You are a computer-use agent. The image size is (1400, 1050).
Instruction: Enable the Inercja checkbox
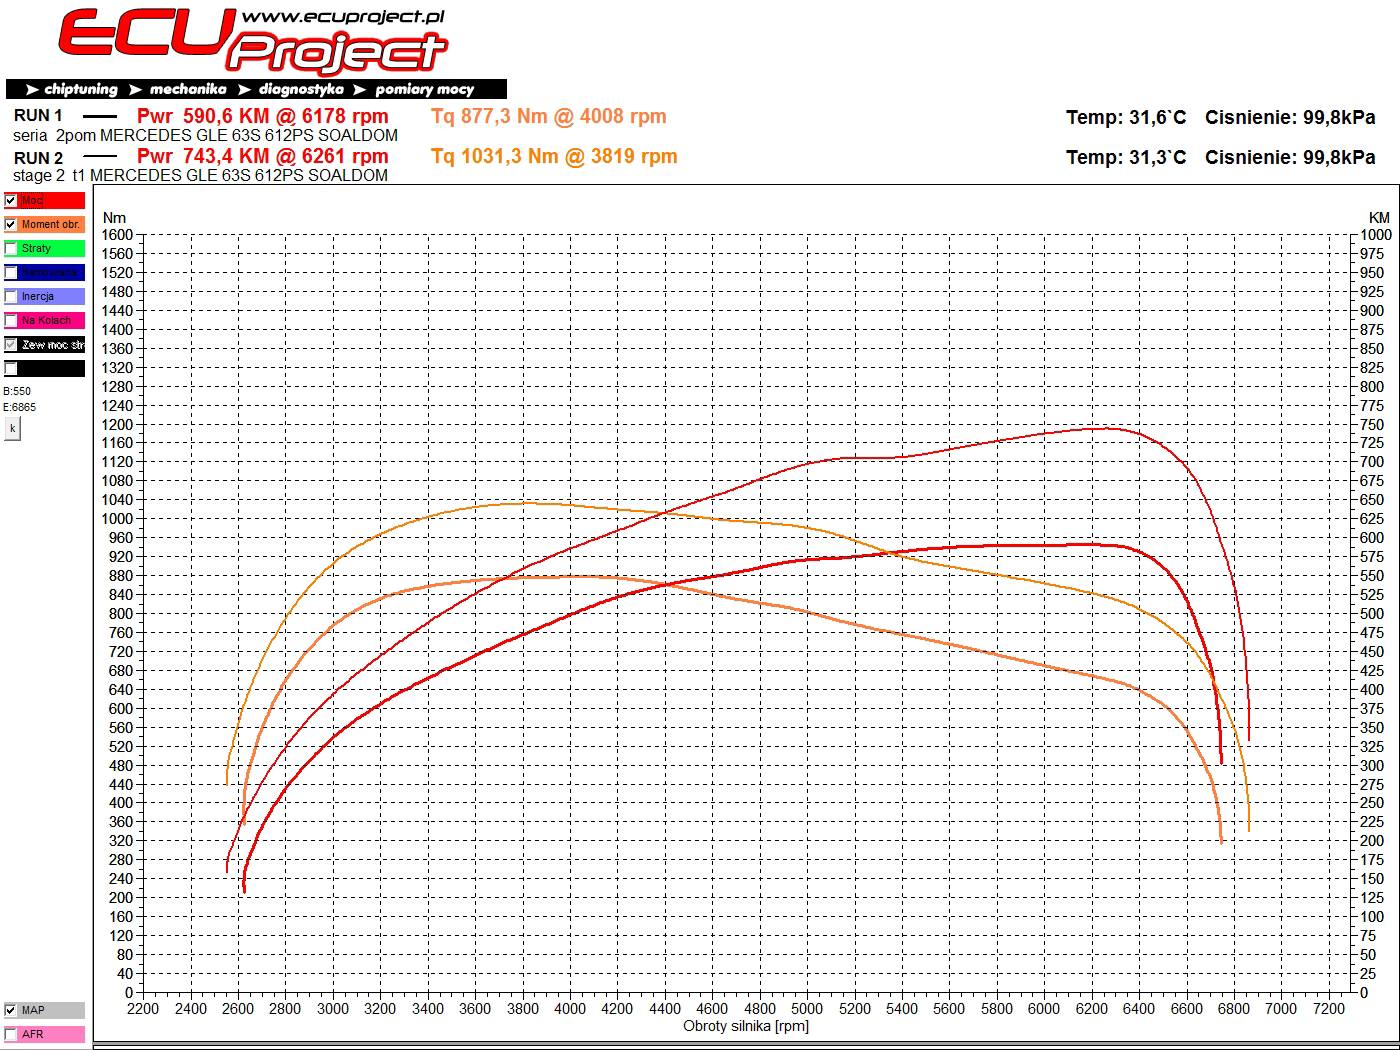(x=11, y=297)
